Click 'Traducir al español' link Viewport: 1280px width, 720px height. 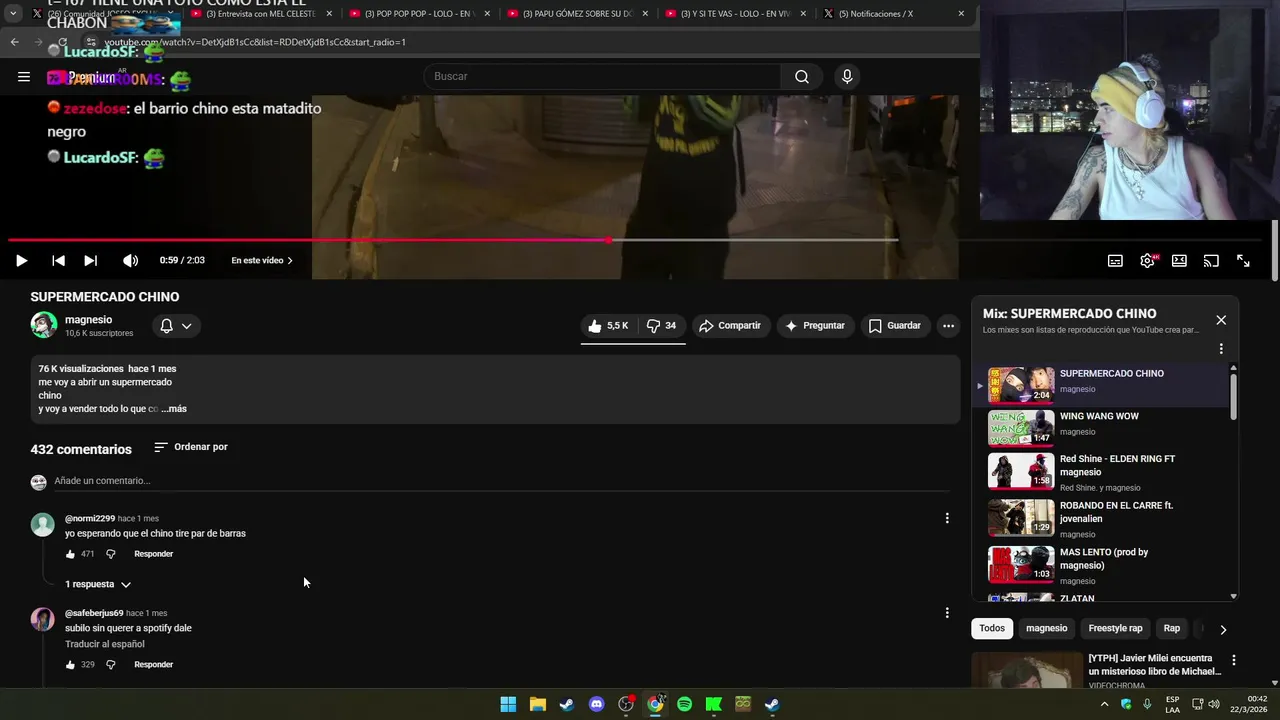click(105, 644)
